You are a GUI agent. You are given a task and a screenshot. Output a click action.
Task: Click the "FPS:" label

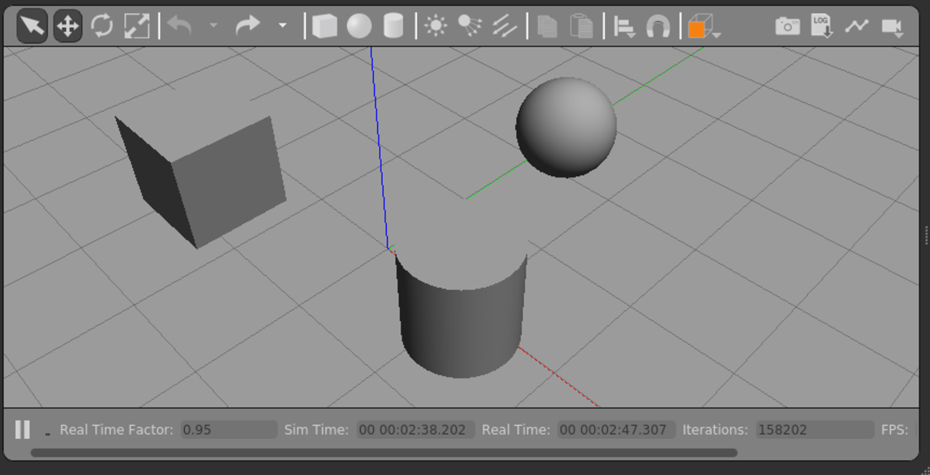click(x=894, y=429)
